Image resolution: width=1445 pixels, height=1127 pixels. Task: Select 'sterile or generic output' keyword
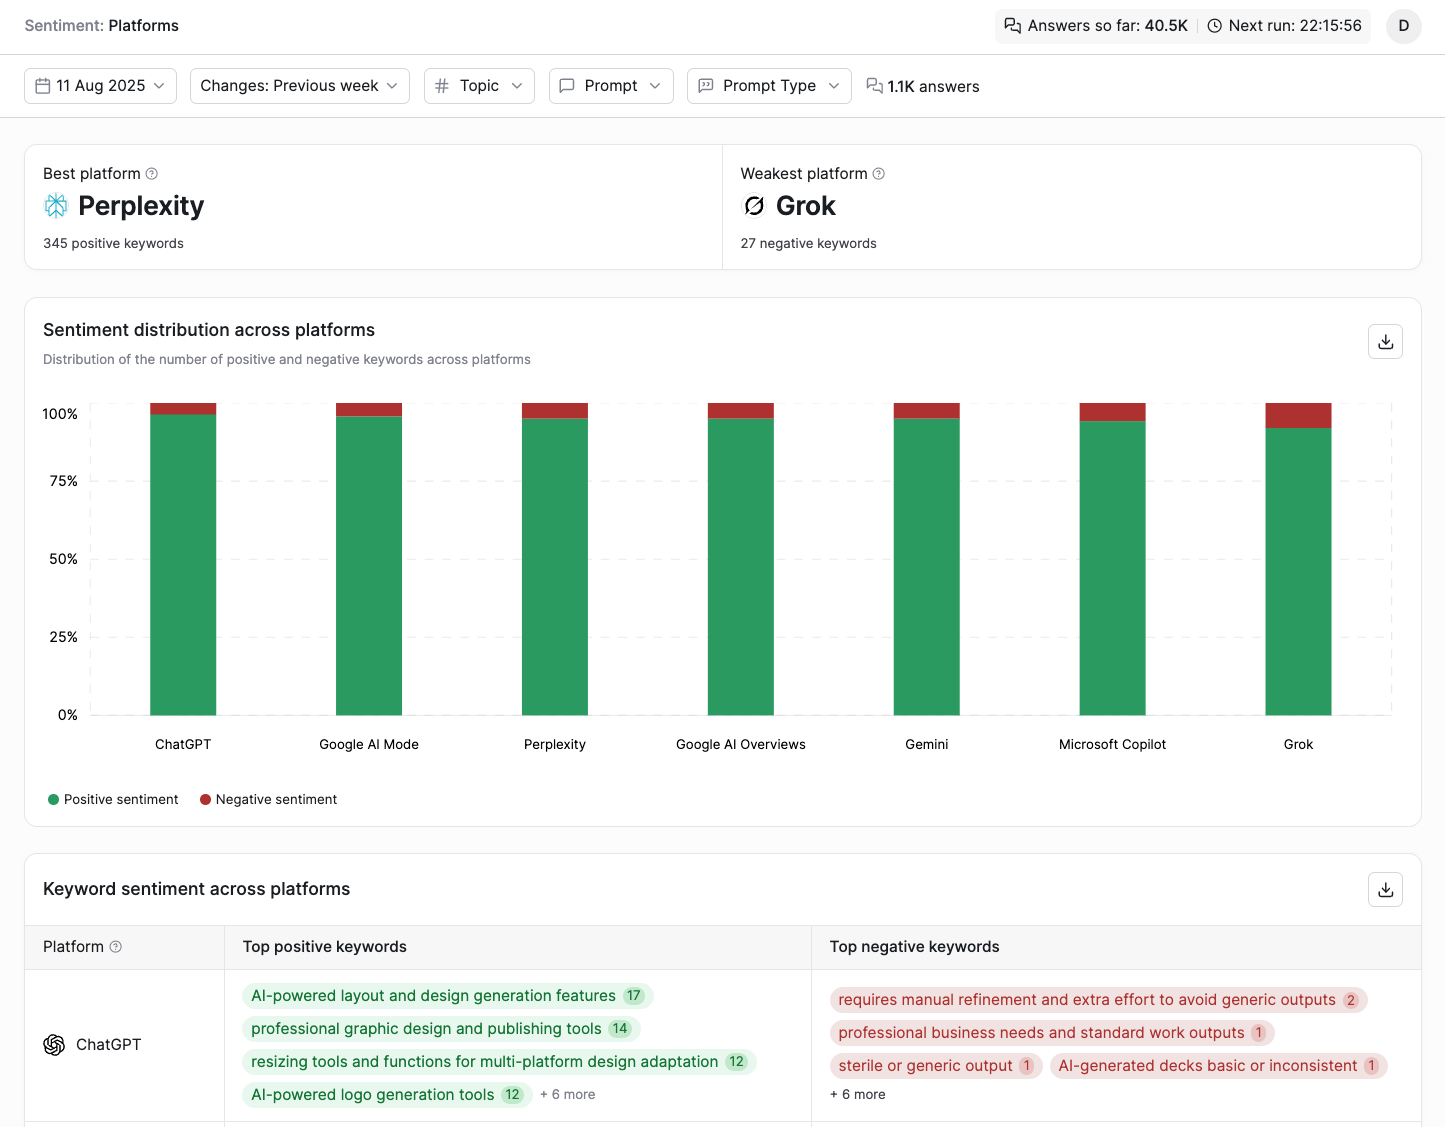coord(936,1066)
